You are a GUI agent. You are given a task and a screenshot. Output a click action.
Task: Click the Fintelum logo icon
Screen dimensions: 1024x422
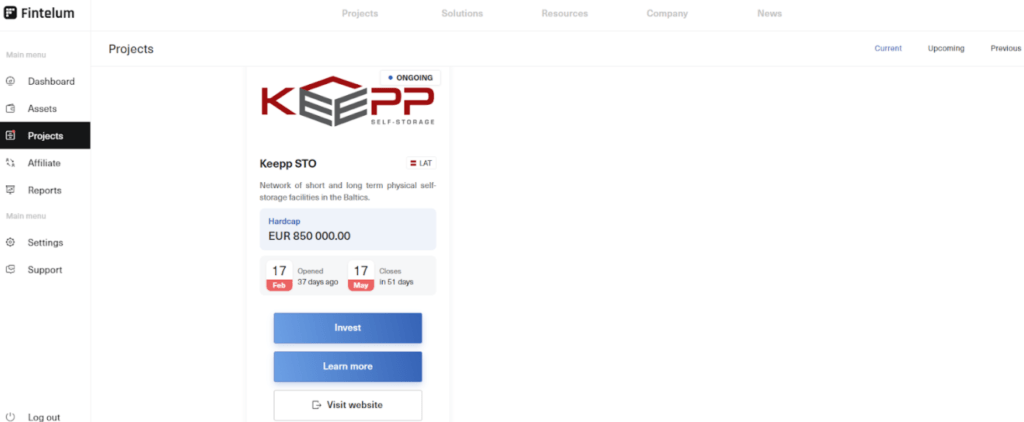[x=10, y=13]
